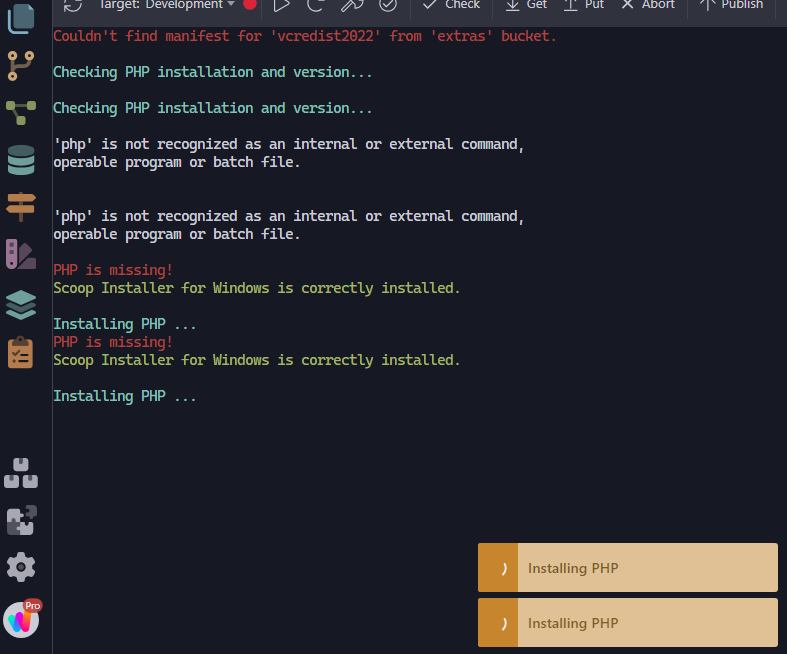Open the signpost routes panel
Viewport: 787px width, 654px height.
(21, 206)
